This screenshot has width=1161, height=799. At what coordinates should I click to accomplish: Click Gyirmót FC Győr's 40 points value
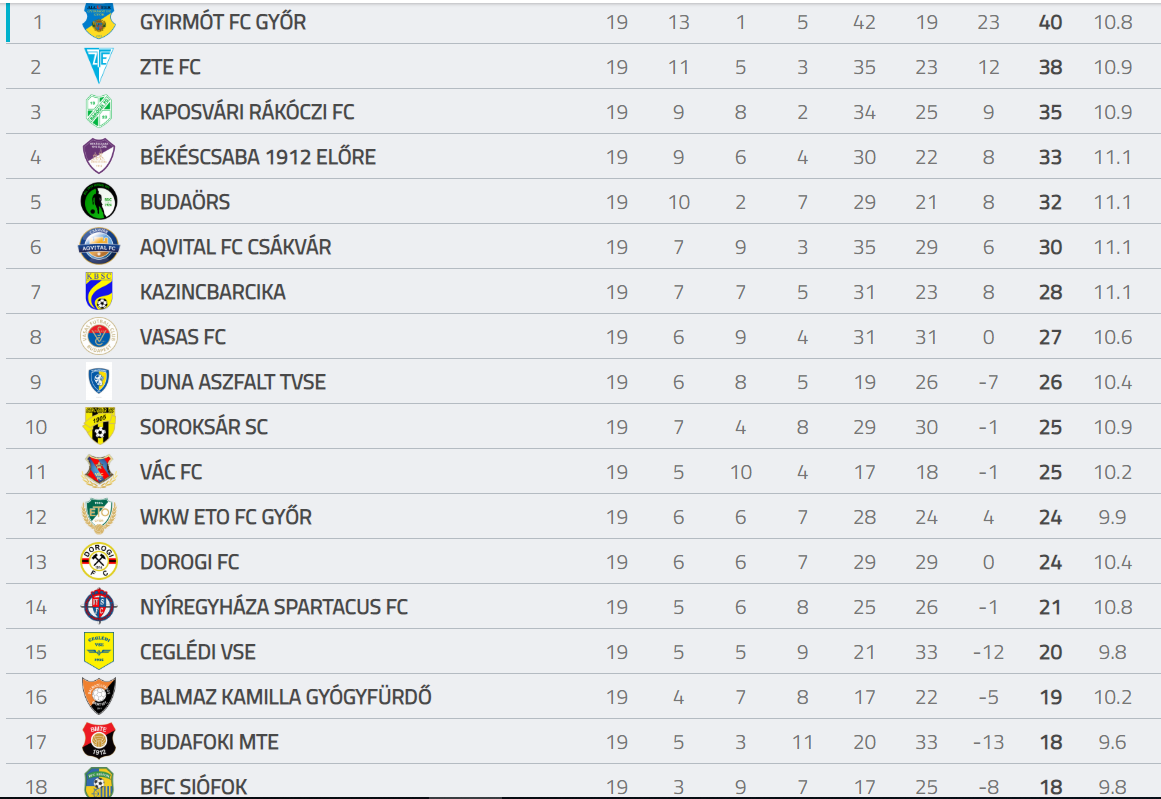point(1050,22)
